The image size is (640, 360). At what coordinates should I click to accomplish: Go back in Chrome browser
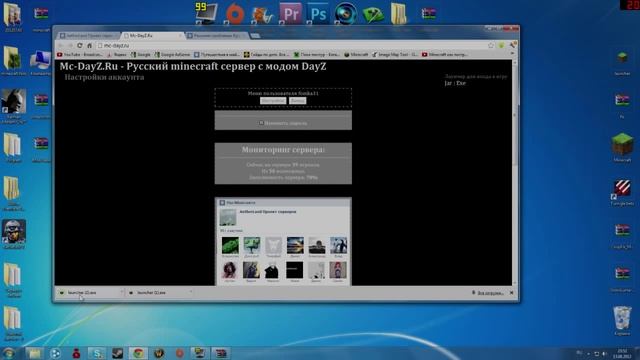pos(60,46)
